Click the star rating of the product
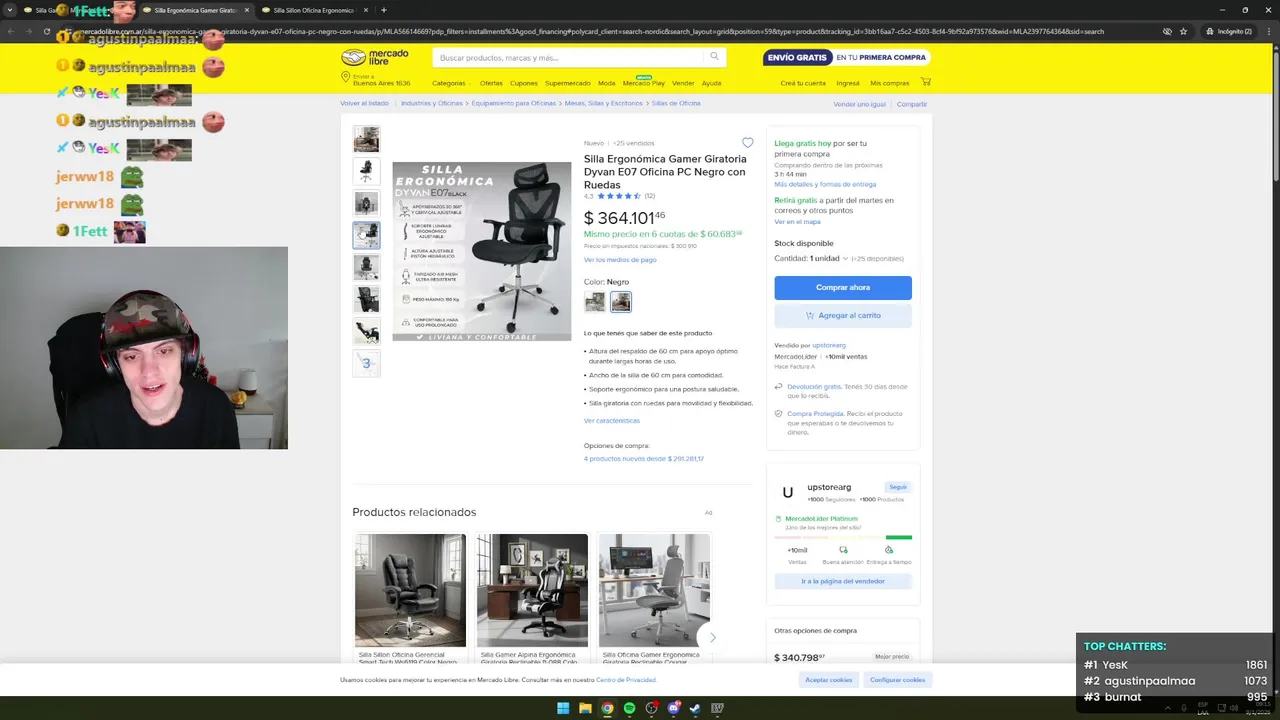 click(x=619, y=196)
